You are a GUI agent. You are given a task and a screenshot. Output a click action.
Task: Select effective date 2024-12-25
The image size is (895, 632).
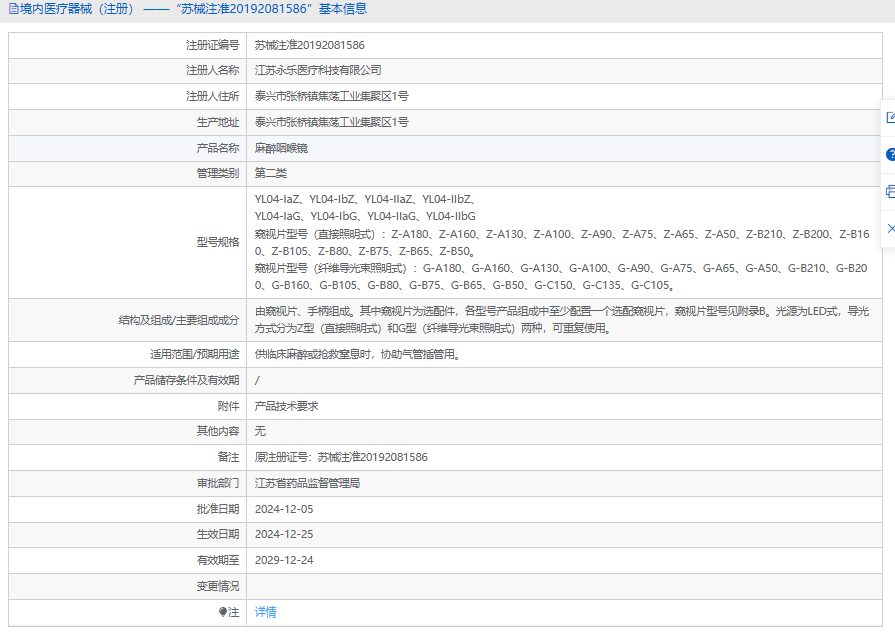(x=284, y=534)
